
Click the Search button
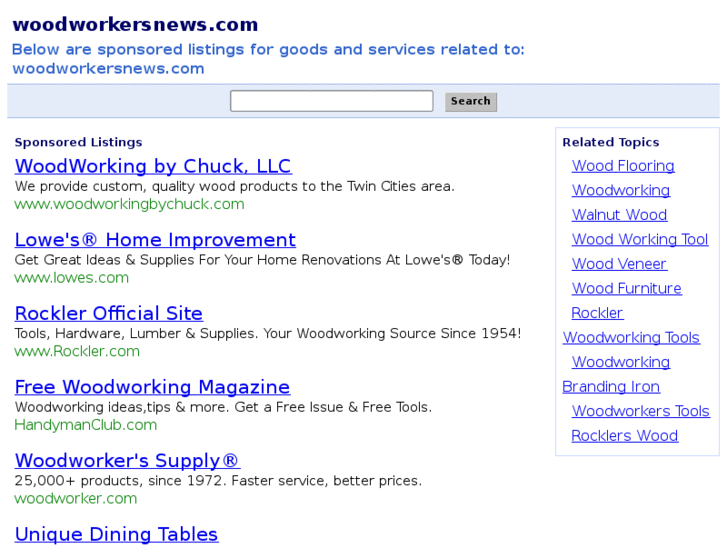click(471, 102)
